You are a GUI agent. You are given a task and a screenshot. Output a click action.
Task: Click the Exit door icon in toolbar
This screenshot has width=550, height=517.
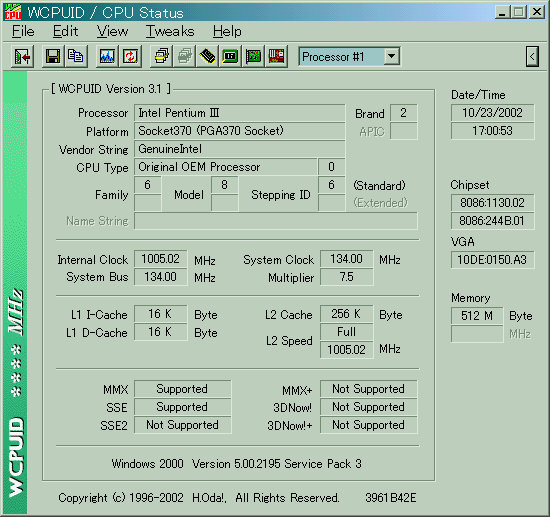point(22,56)
